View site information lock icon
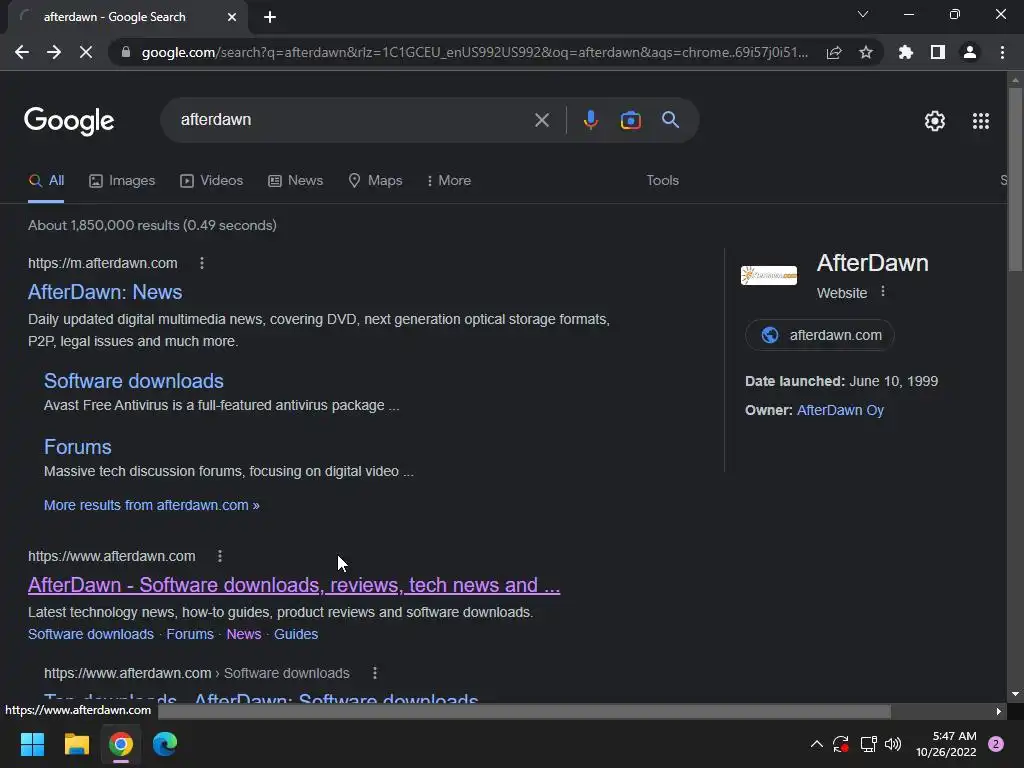This screenshot has width=1024, height=768. coord(126,52)
